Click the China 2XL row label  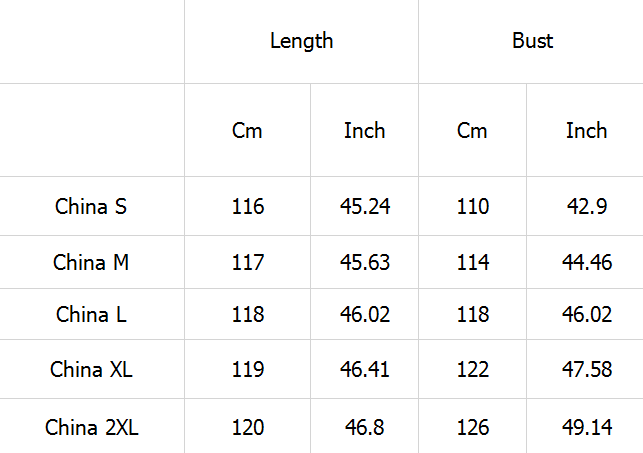coord(91,428)
